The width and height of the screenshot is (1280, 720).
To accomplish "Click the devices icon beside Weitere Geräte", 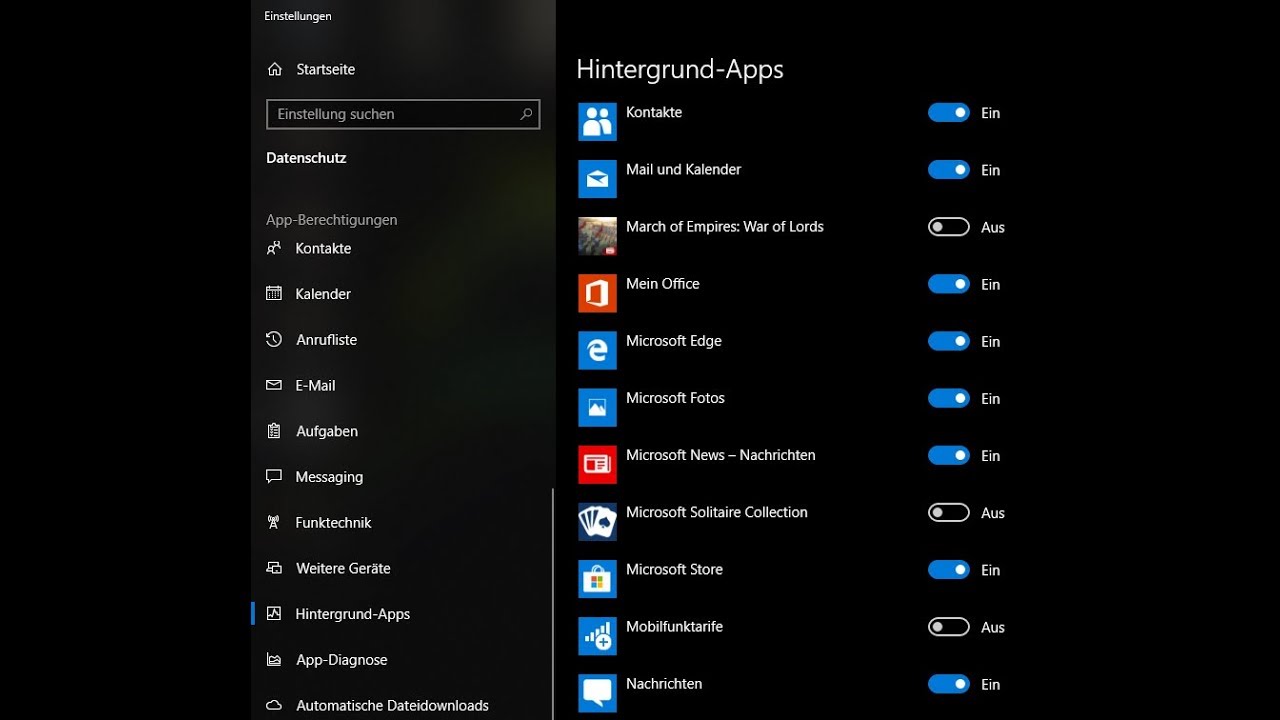I will pos(274,568).
